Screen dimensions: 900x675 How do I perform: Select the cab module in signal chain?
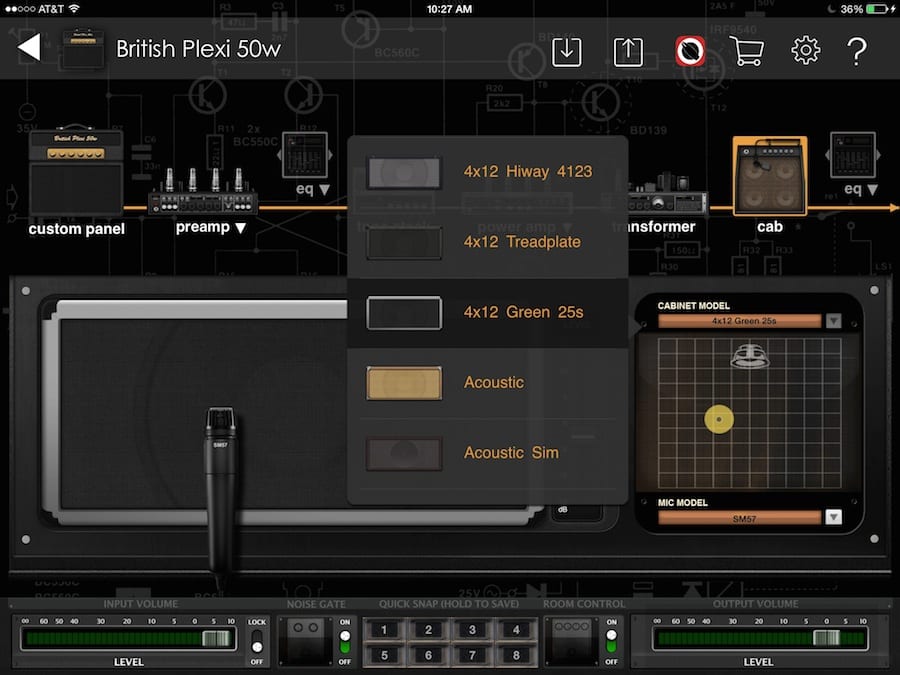pyautogui.click(x=769, y=177)
